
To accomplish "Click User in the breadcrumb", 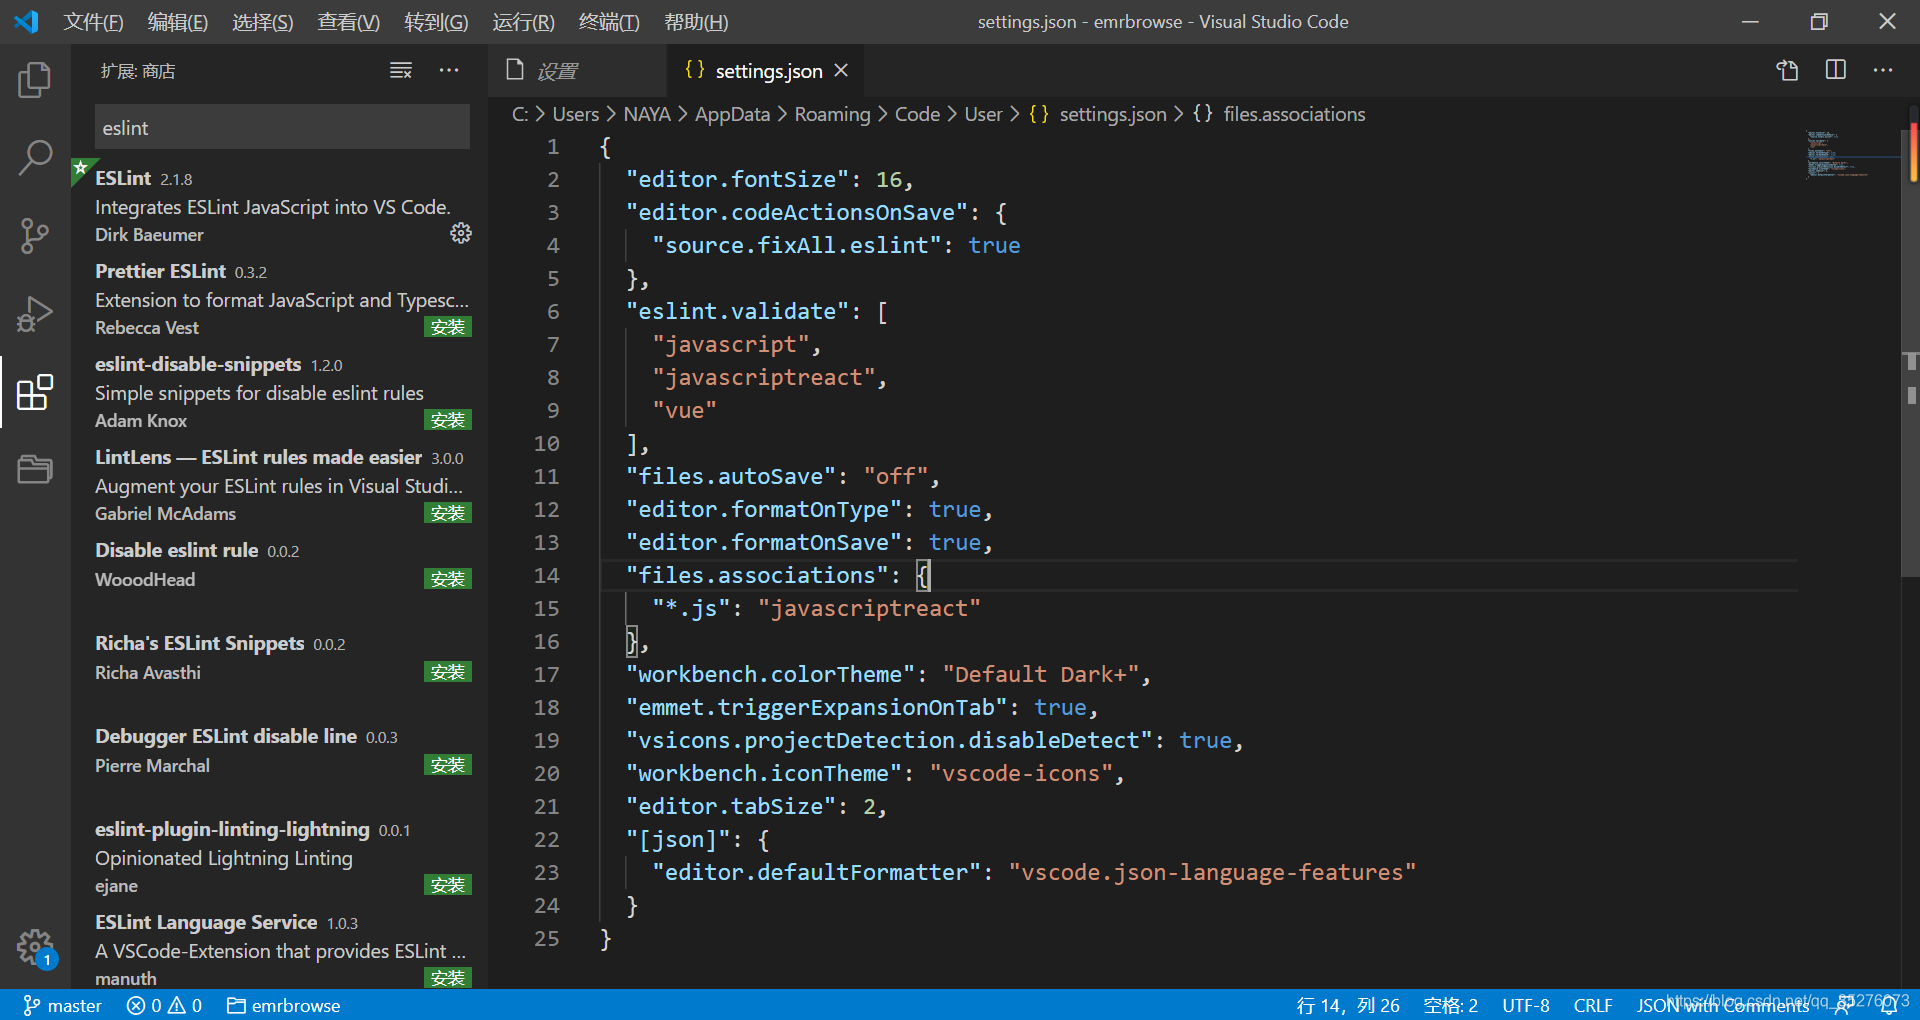I will tap(983, 114).
